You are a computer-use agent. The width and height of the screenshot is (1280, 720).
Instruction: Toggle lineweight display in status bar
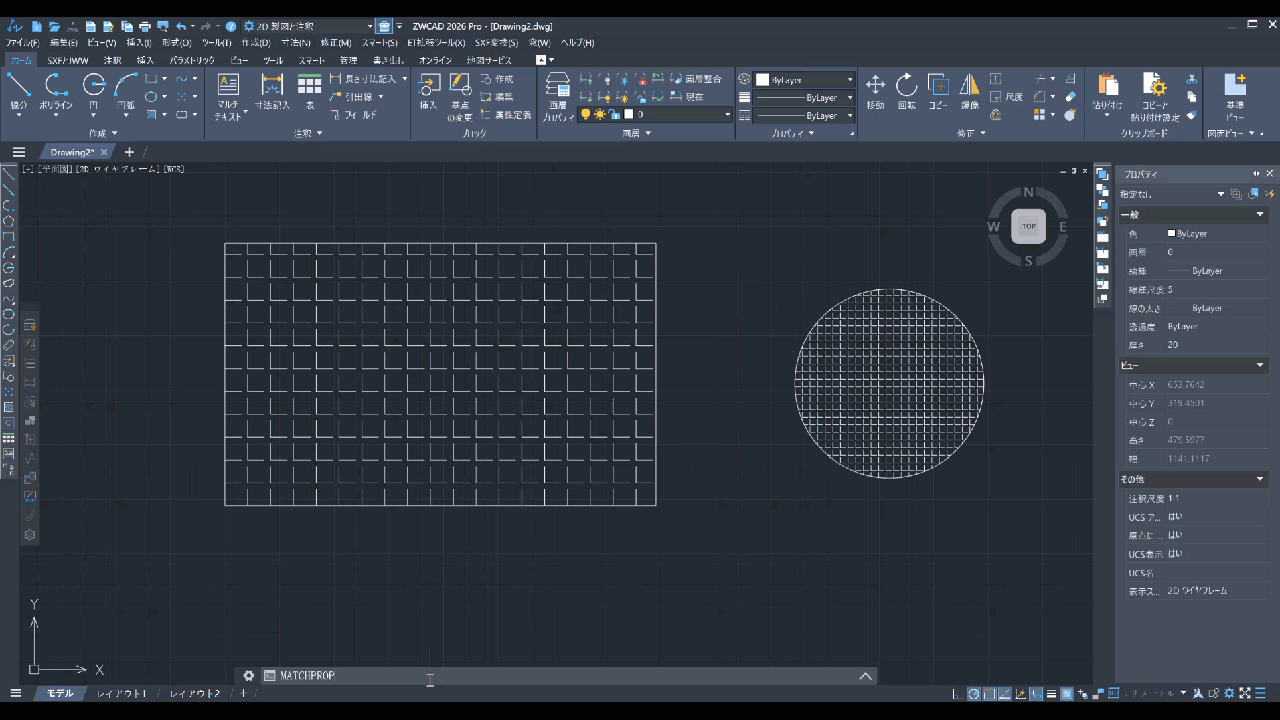tap(1051, 694)
